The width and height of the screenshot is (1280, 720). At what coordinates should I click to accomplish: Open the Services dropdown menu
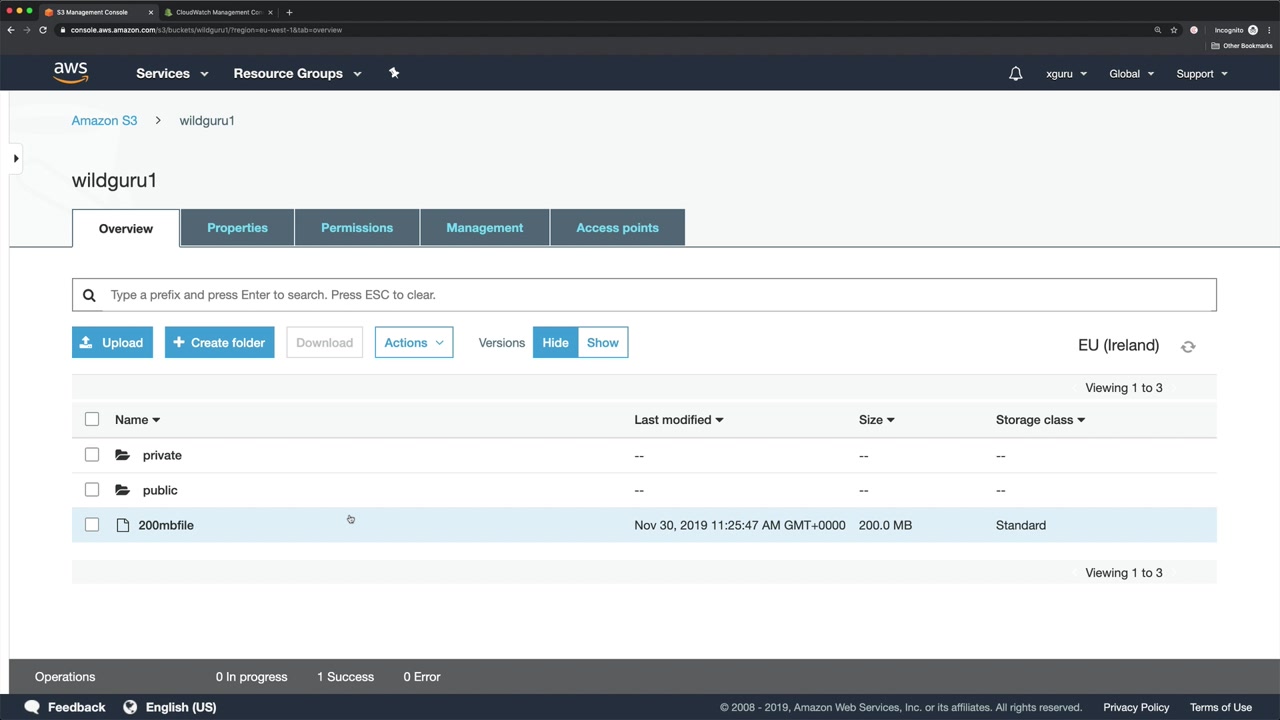(172, 73)
